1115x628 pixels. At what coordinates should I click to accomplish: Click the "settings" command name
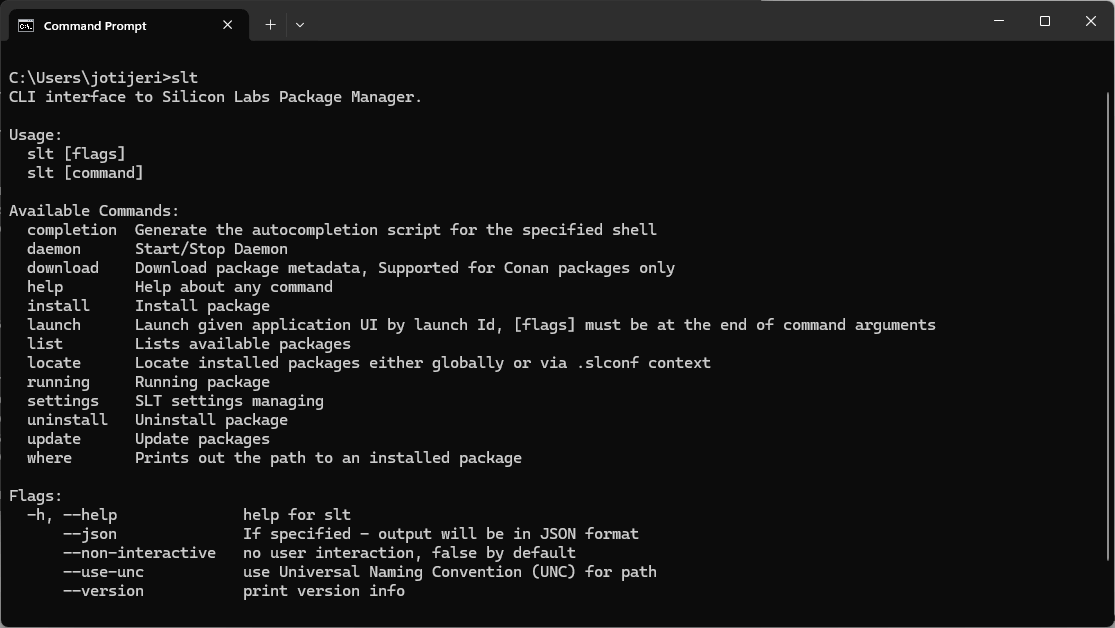[63, 401]
